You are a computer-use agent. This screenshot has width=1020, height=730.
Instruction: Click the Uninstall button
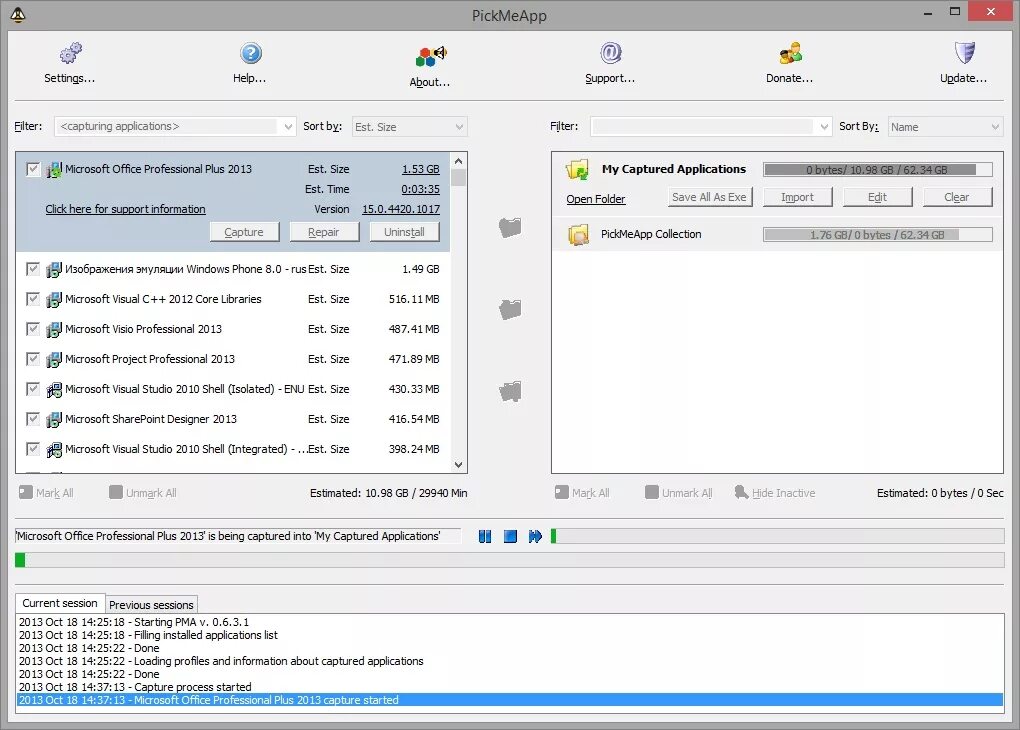404,232
